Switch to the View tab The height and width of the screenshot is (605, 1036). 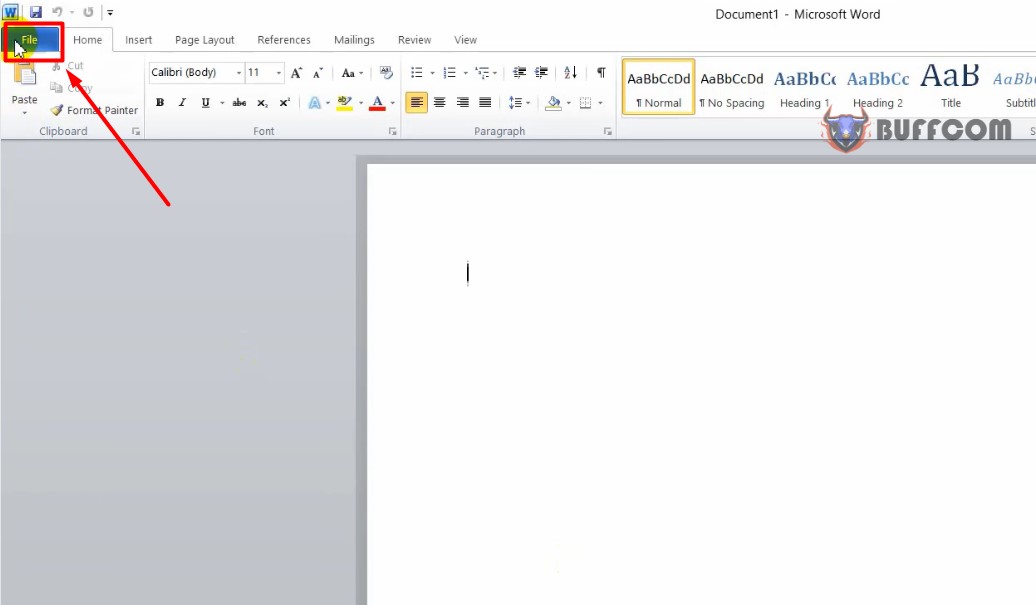[465, 40]
